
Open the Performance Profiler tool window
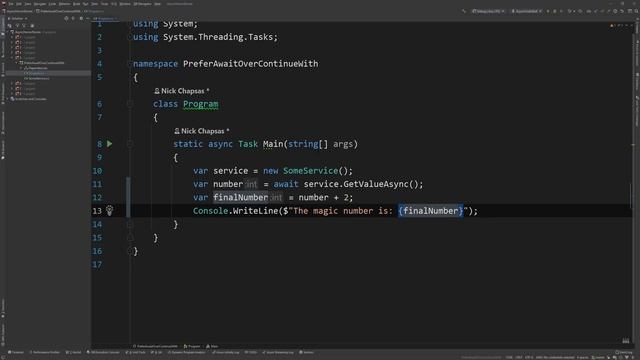(x=45, y=352)
